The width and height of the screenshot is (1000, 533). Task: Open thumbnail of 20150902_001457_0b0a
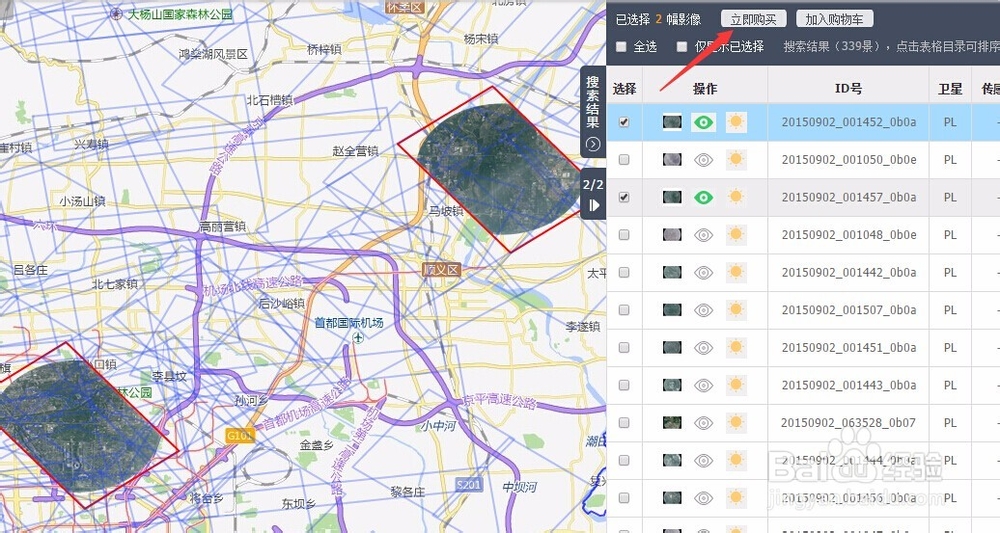tap(672, 197)
